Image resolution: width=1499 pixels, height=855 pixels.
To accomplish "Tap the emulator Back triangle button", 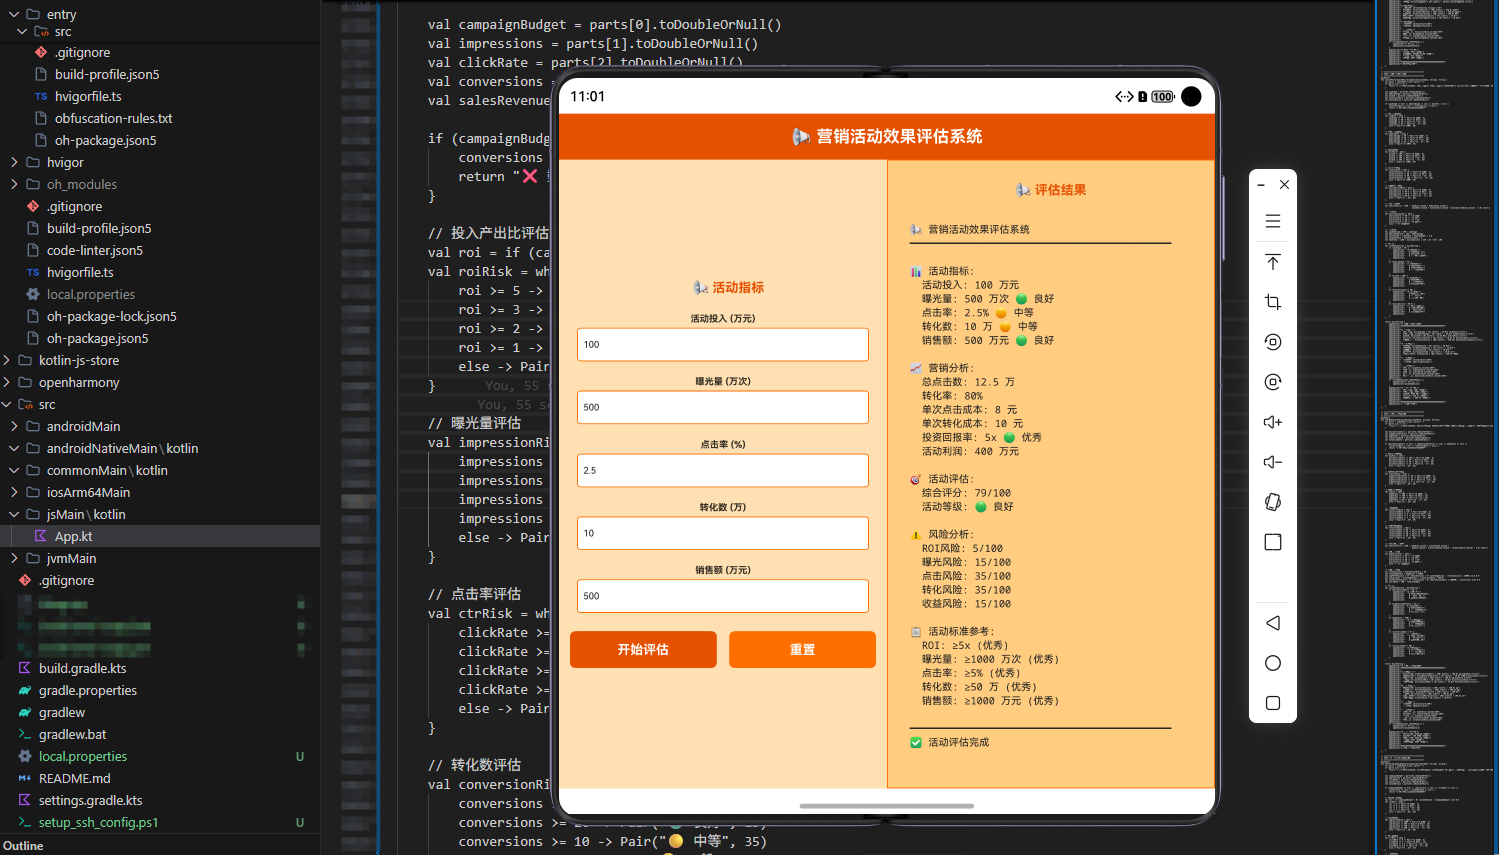I will tap(1272, 623).
